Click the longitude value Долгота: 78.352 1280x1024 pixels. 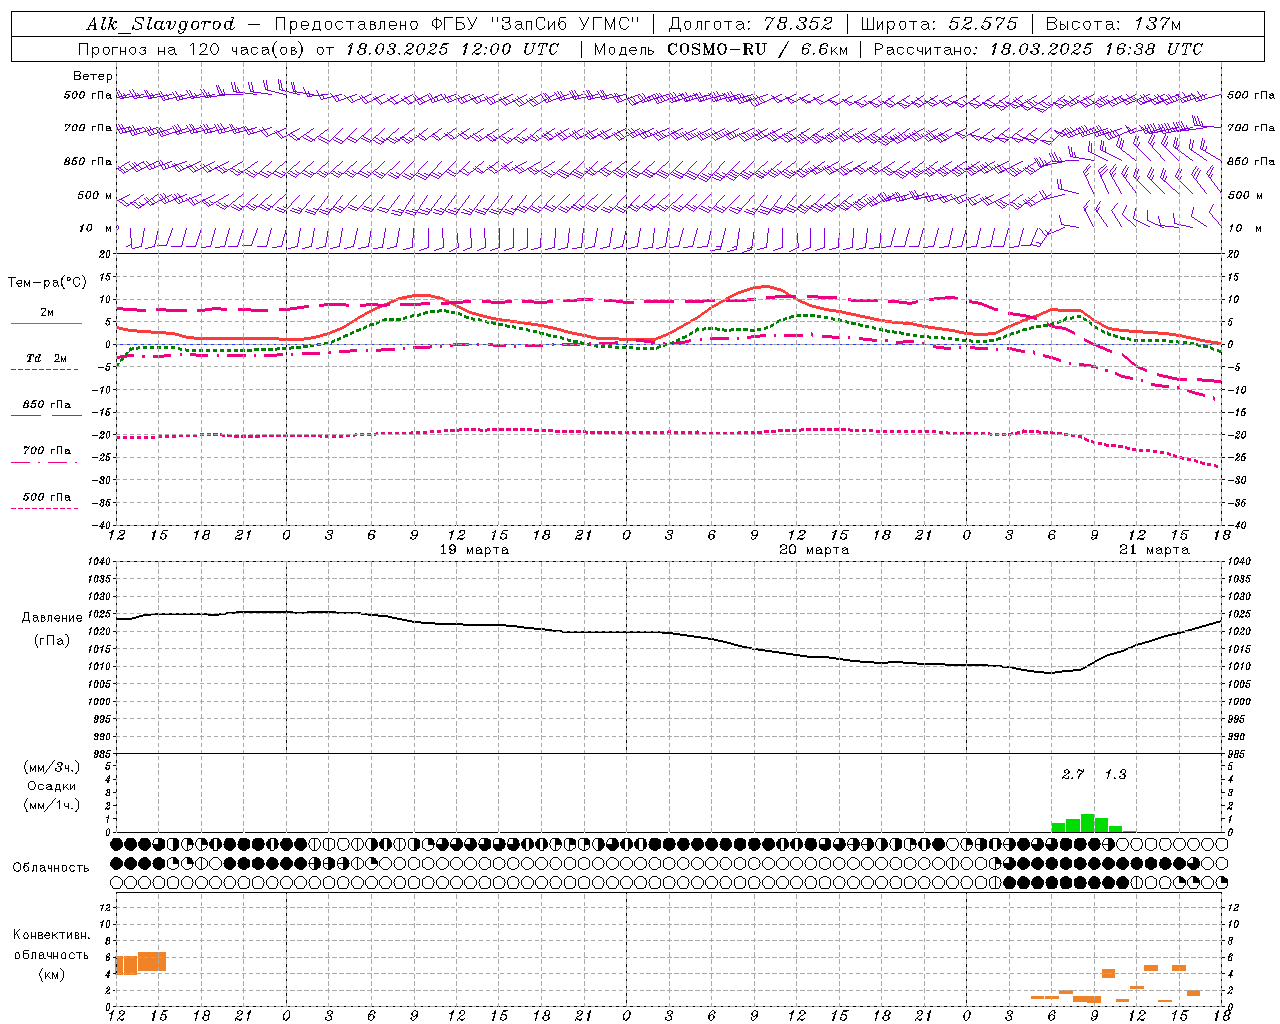(x=750, y=24)
